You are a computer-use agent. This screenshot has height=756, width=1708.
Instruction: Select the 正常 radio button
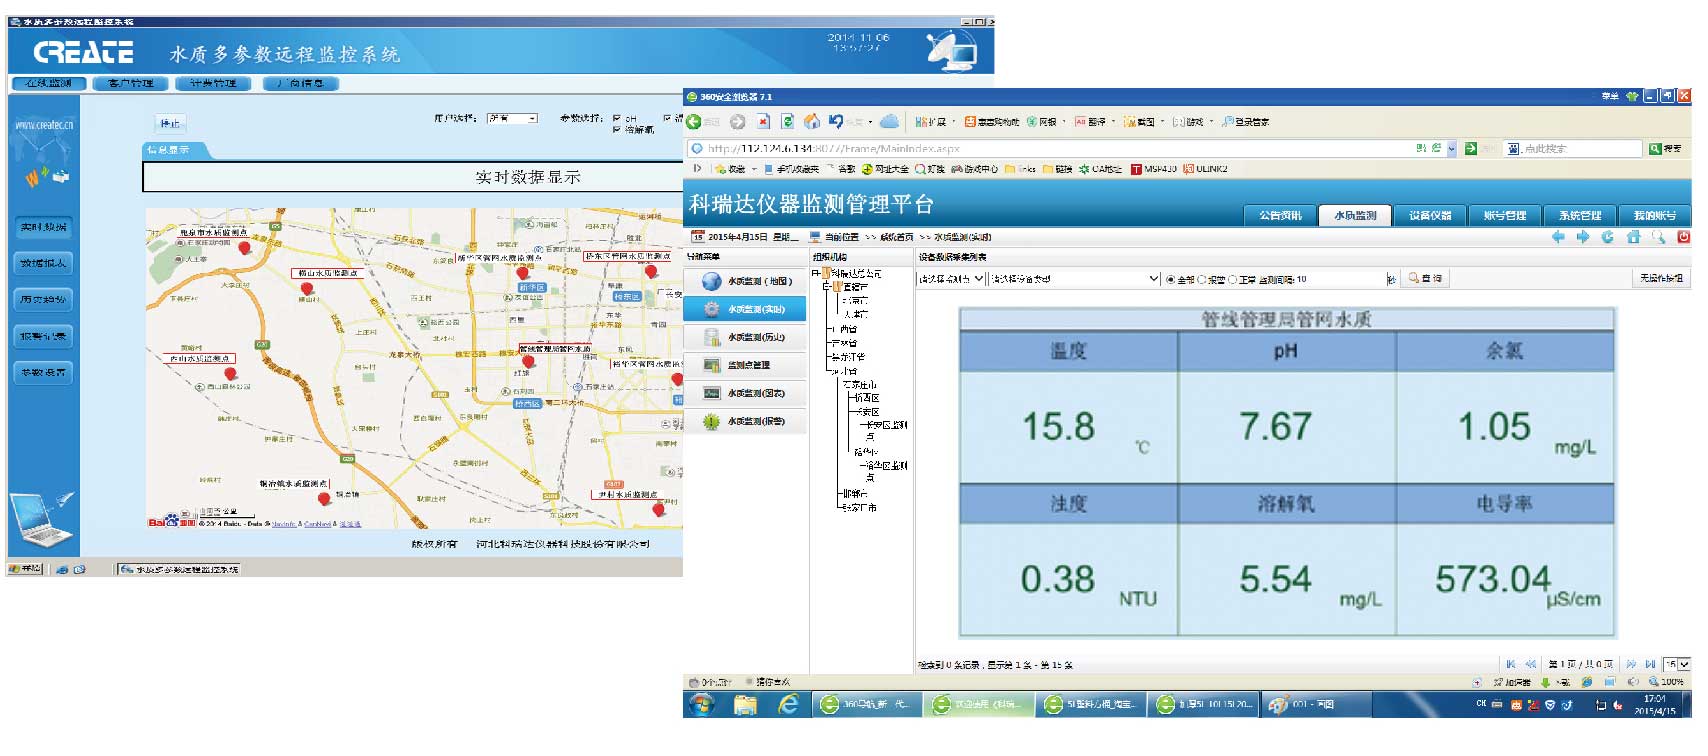(x=1233, y=280)
